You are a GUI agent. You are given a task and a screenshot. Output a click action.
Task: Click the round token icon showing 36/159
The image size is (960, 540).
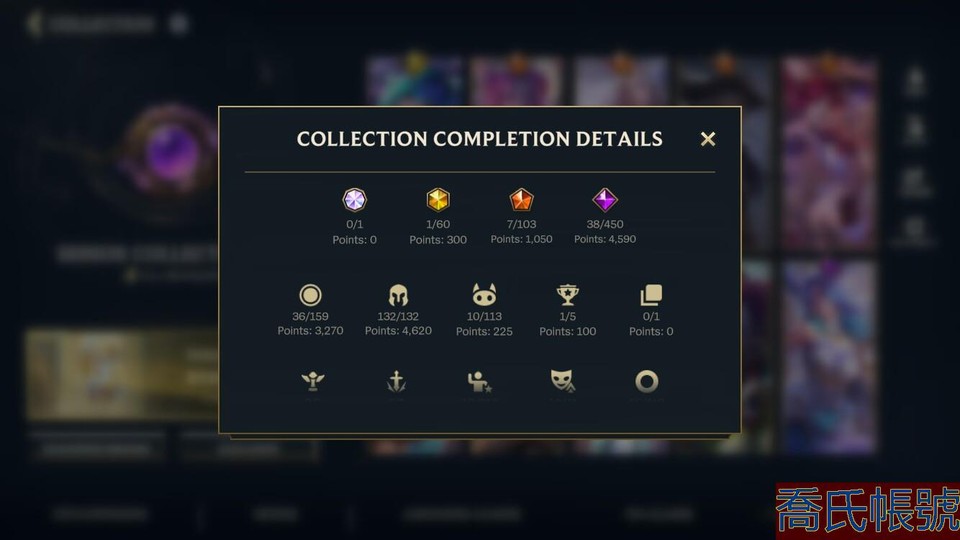(x=310, y=295)
